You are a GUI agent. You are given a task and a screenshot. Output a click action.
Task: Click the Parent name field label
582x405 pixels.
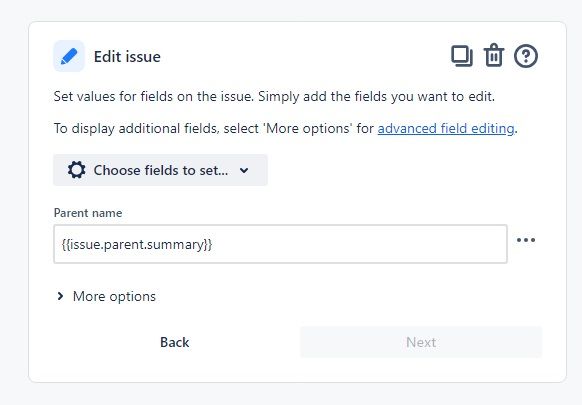(x=88, y=213)
